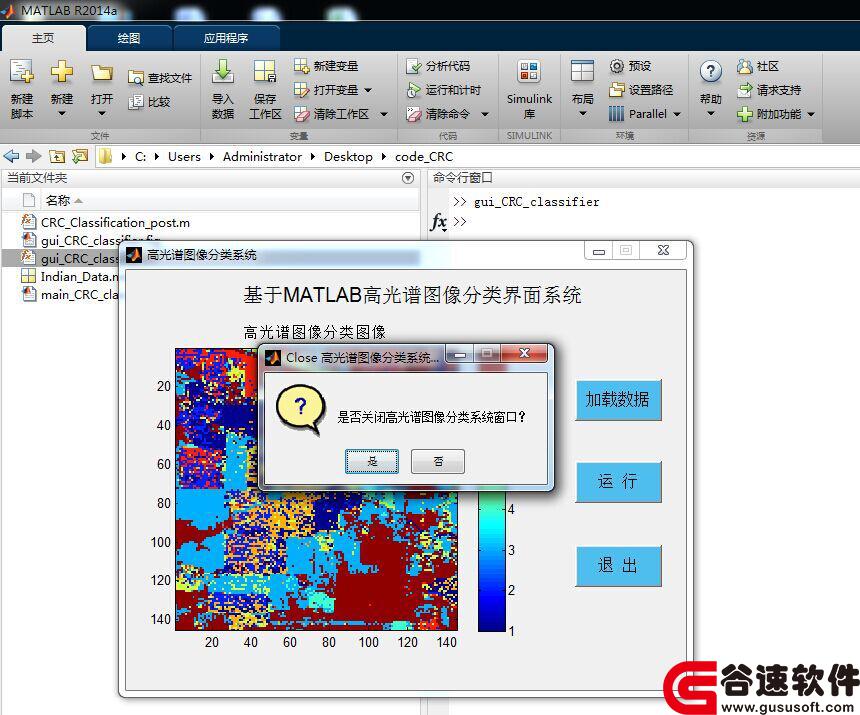Click Desktop in address path
This screenshot has height=715, width=860.
[348, 157]
